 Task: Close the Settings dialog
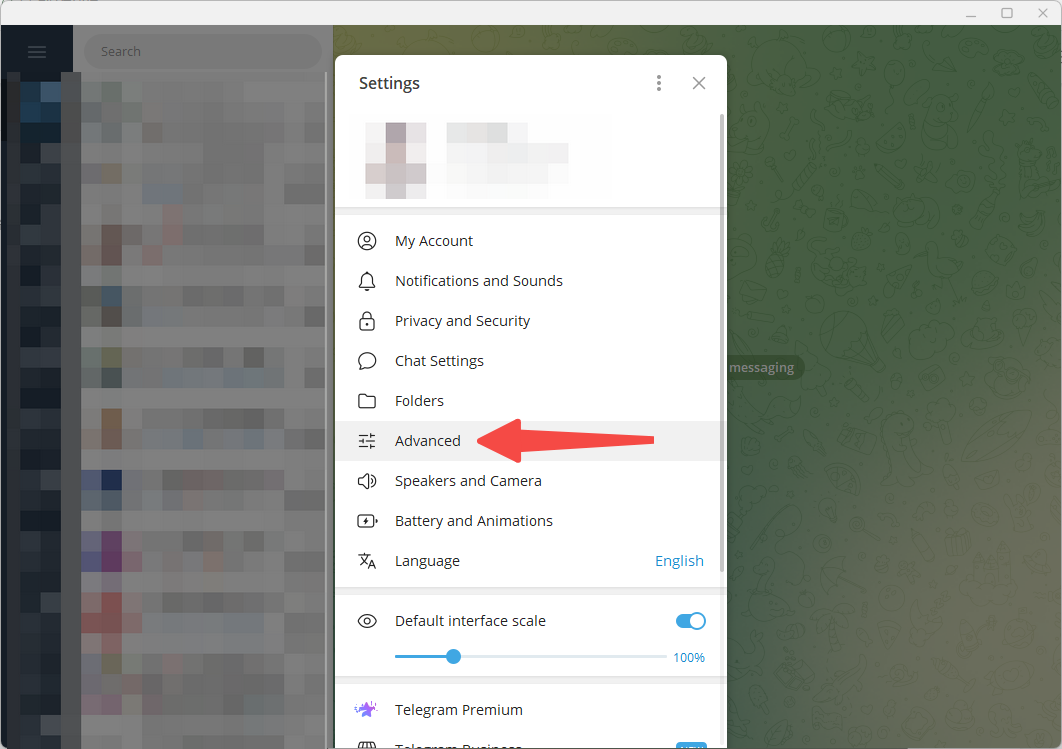click(699, 83)
